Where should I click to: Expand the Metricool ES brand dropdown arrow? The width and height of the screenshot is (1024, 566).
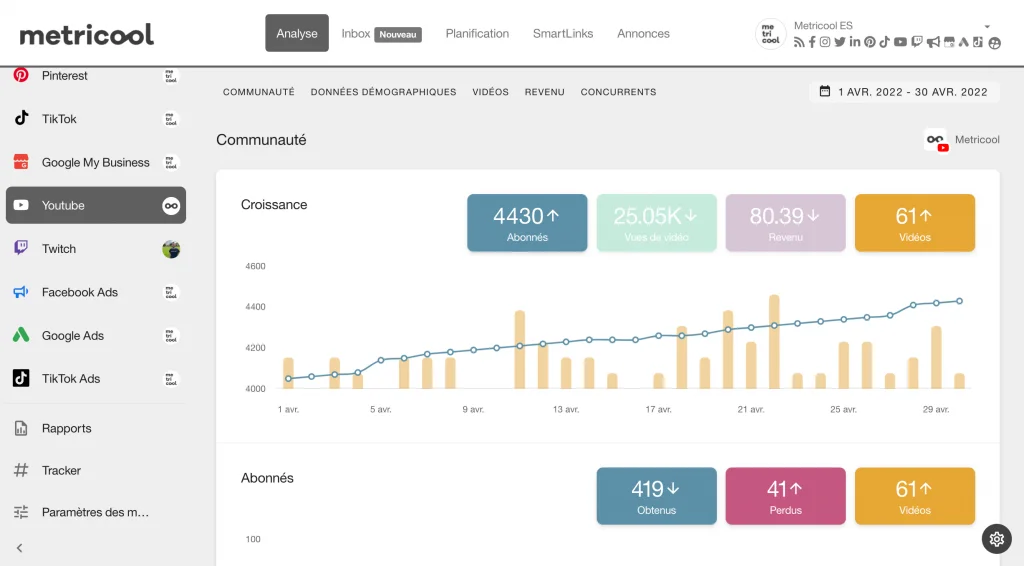(x=987, y=27)
